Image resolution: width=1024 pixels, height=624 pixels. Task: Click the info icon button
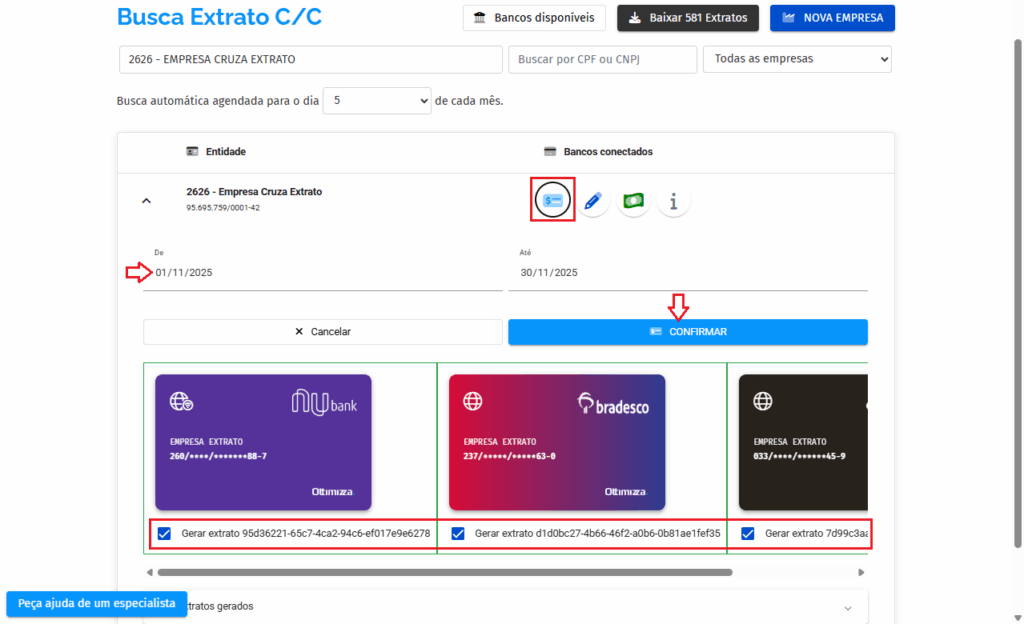[x=673, y=201]
